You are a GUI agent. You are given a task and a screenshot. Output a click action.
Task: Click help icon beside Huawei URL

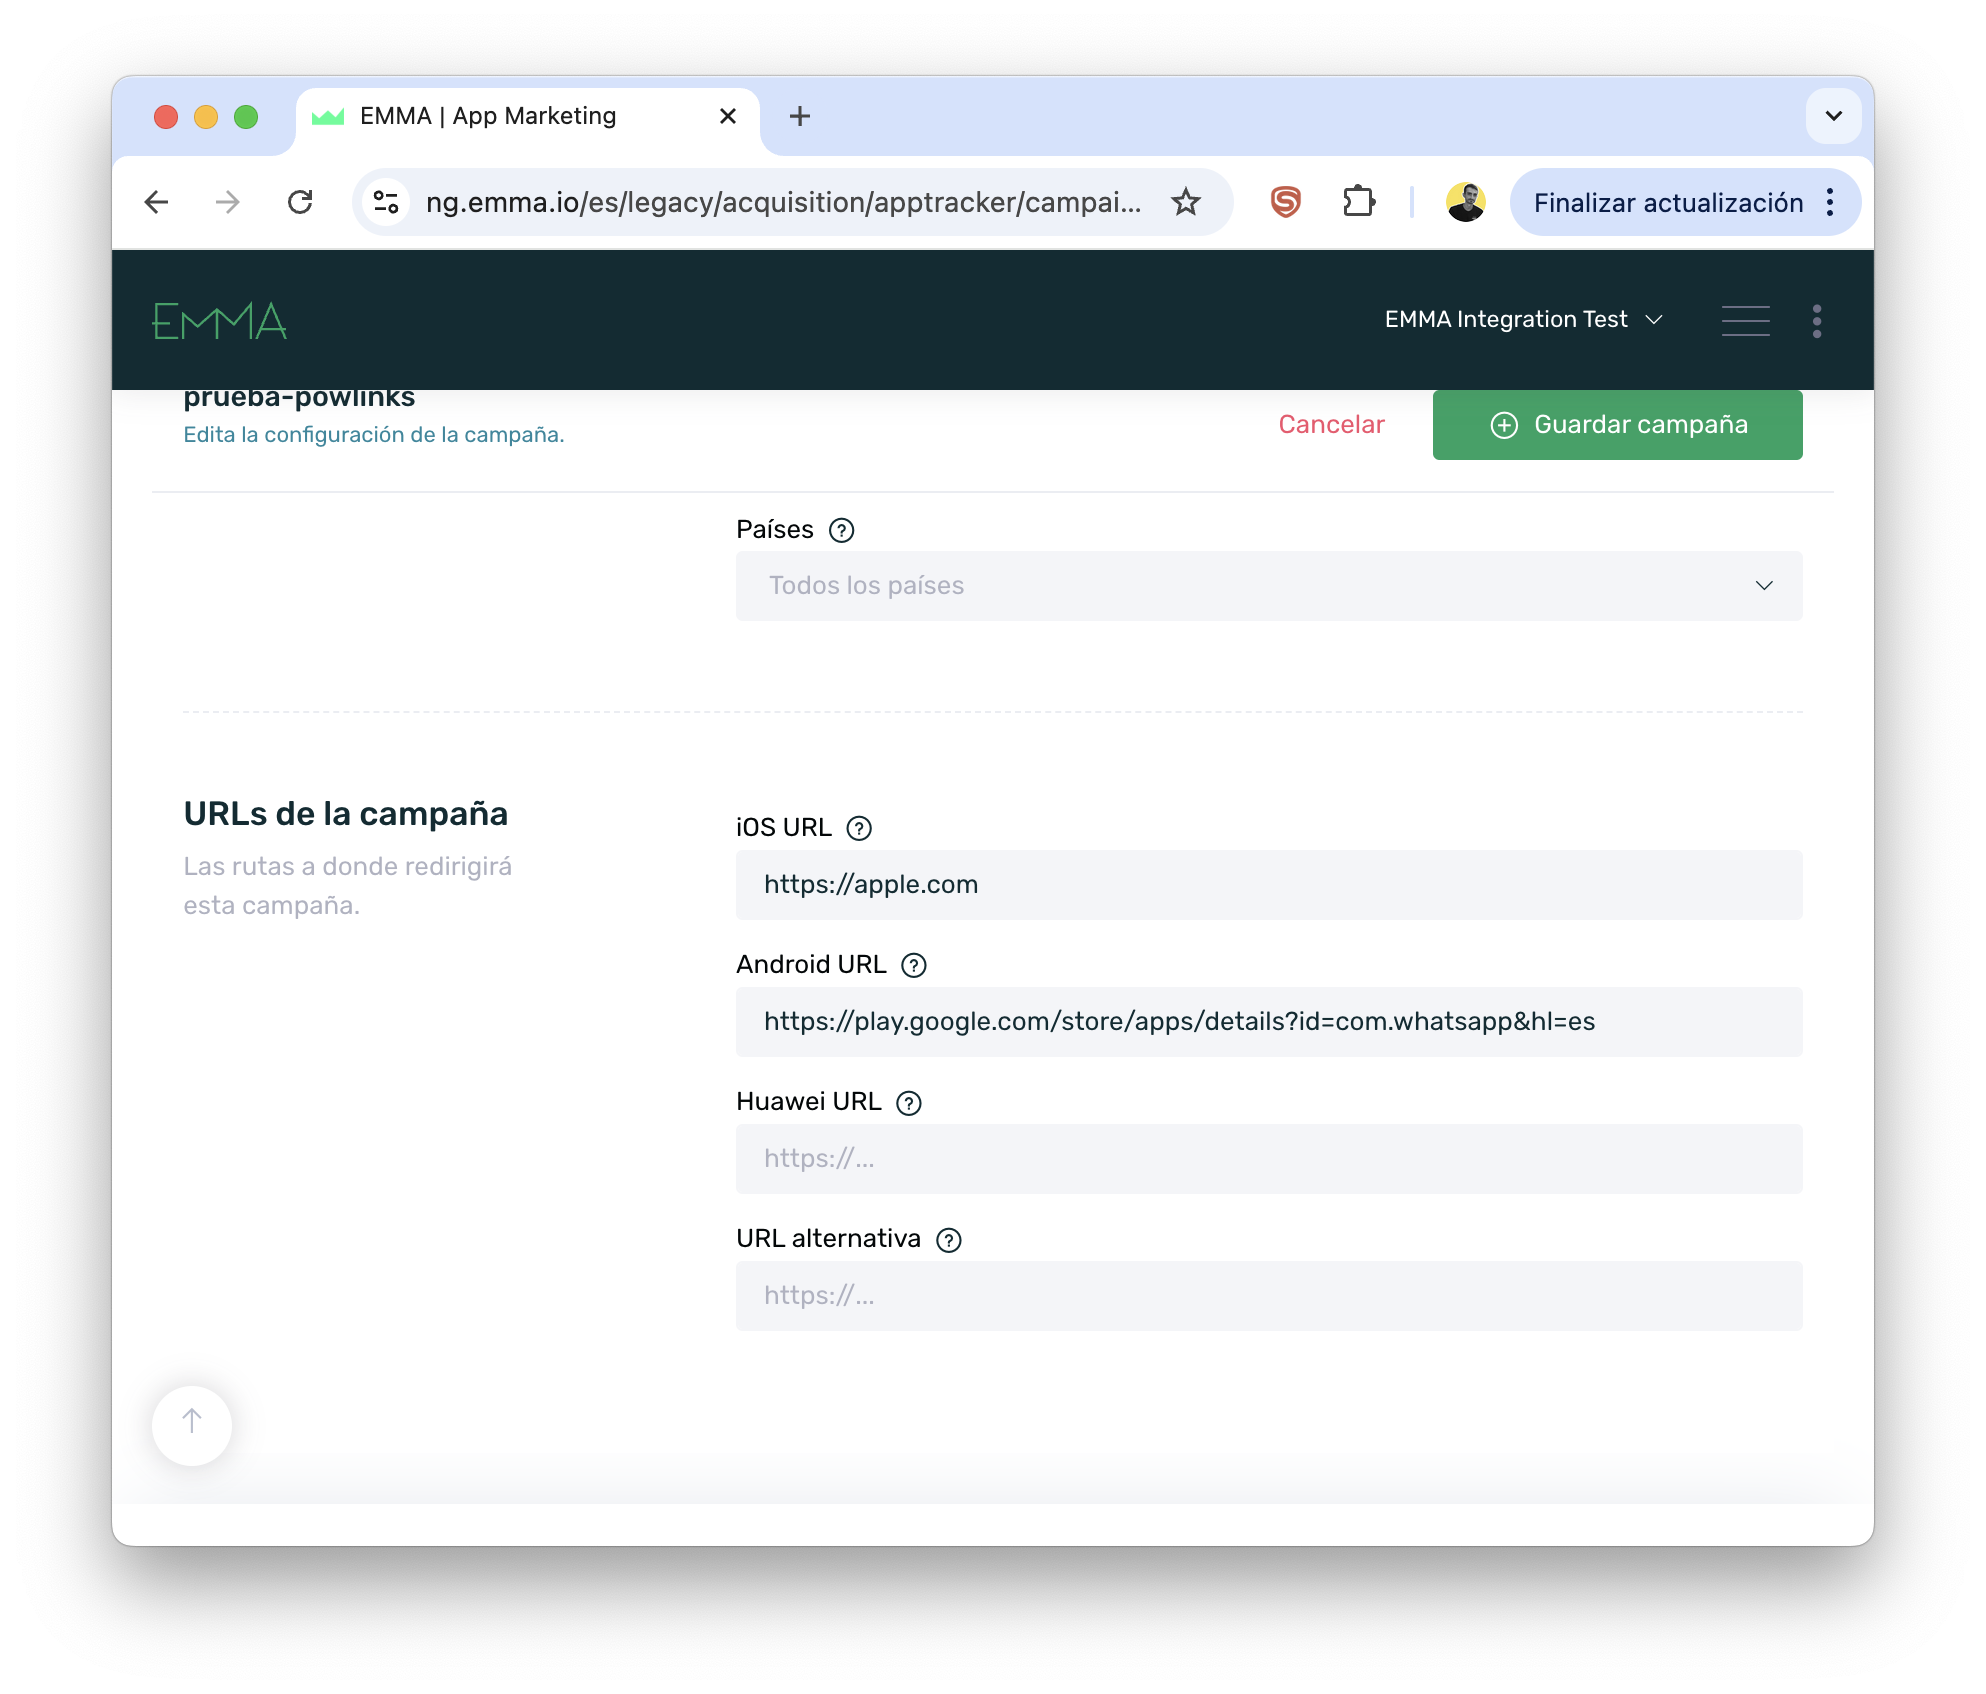(x=909, y=1103)
